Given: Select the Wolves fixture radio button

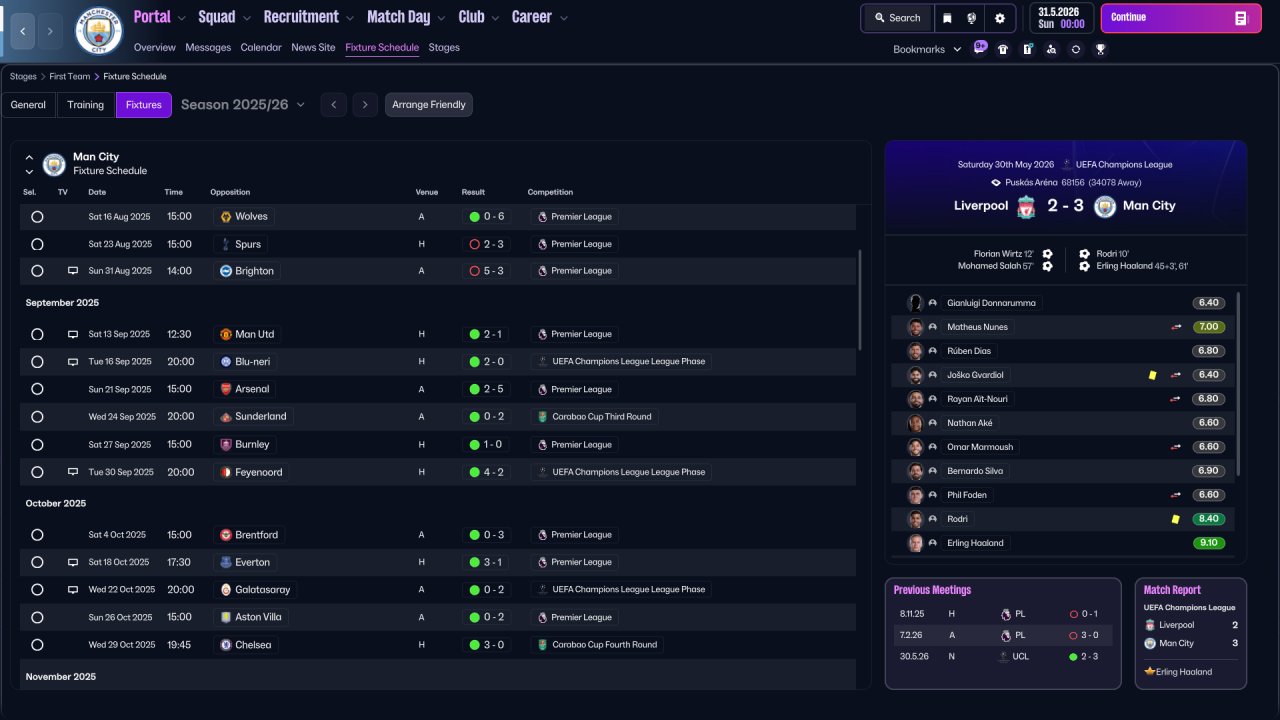Looking at the screenshot, I should click(37, 216).
